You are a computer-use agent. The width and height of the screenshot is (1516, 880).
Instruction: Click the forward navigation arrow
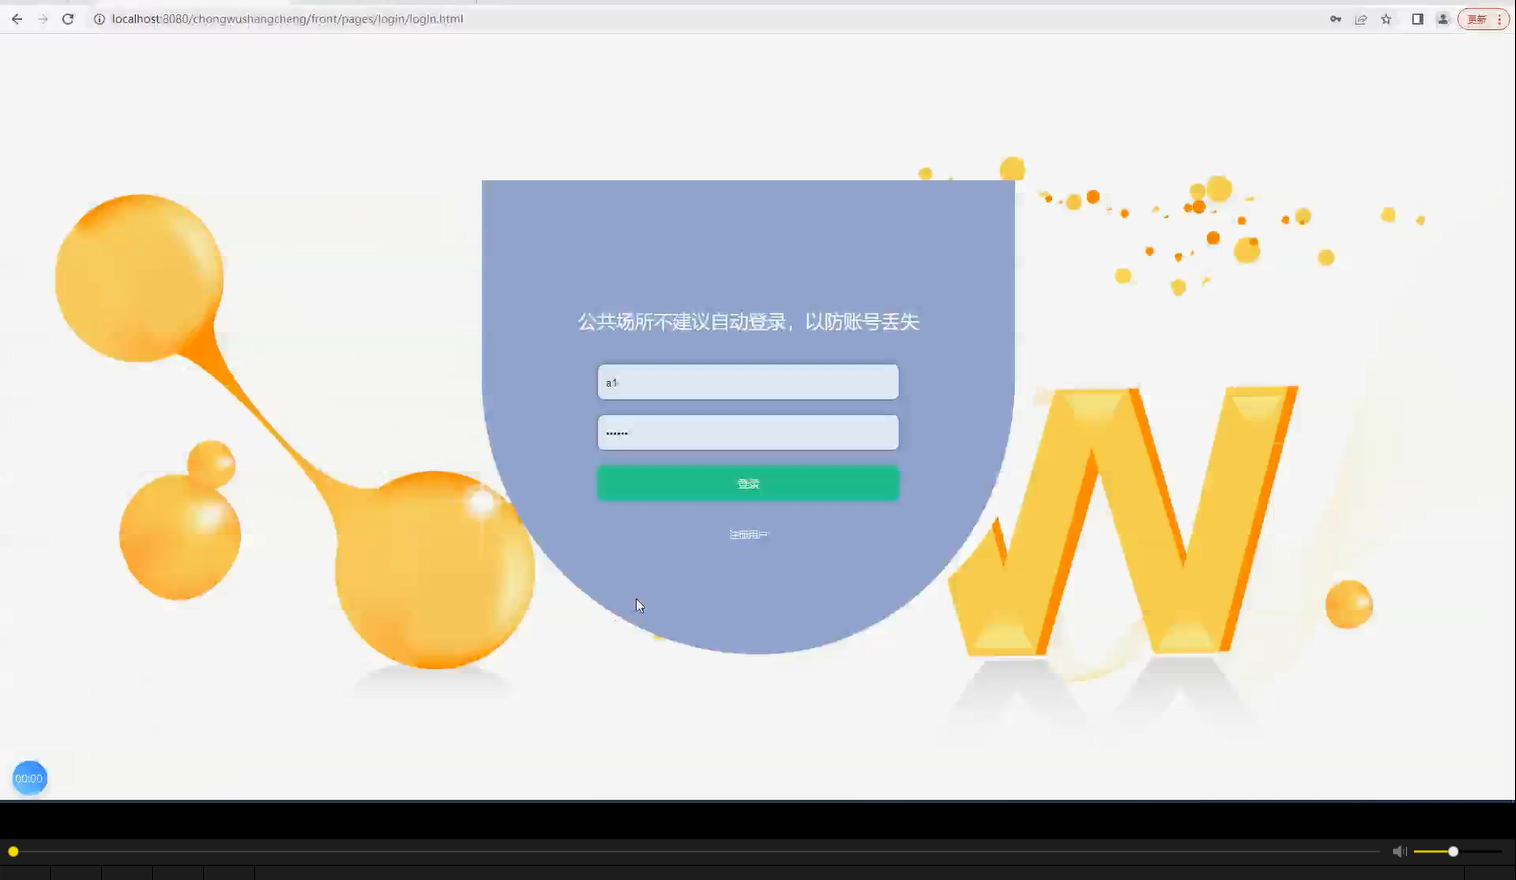[x=41, y=18]
